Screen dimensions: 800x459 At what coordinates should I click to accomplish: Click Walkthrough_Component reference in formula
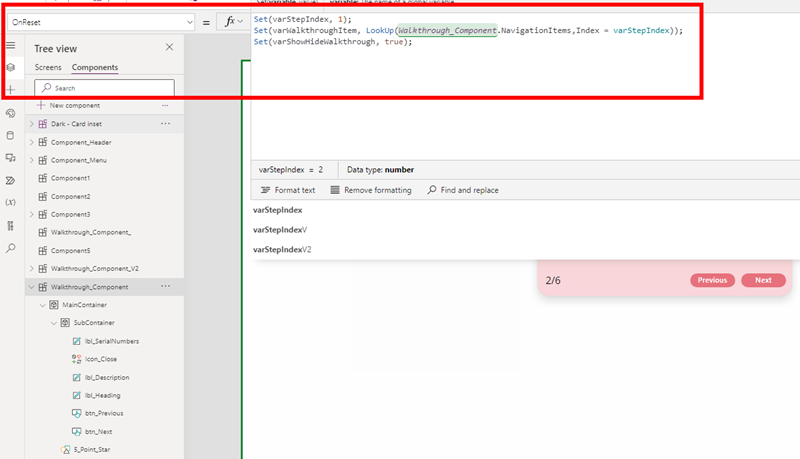447,31
